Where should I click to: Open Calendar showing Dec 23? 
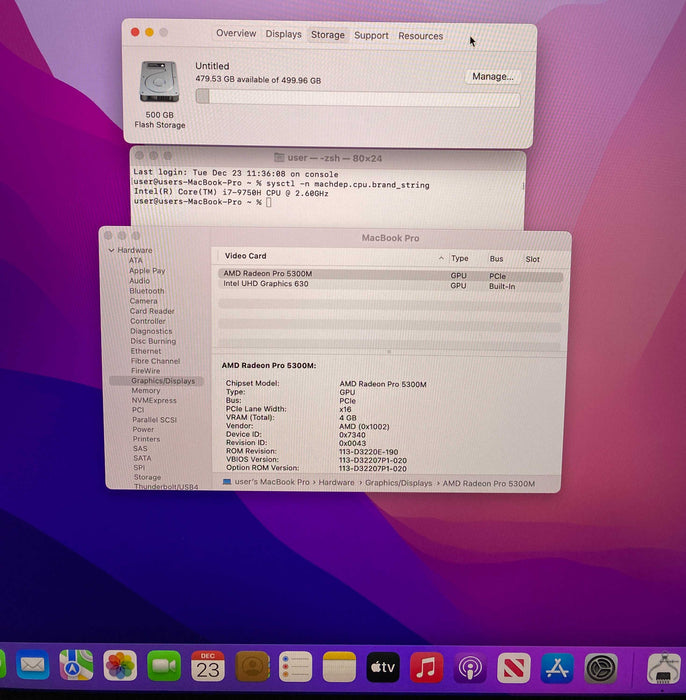[x=208, y=666]
